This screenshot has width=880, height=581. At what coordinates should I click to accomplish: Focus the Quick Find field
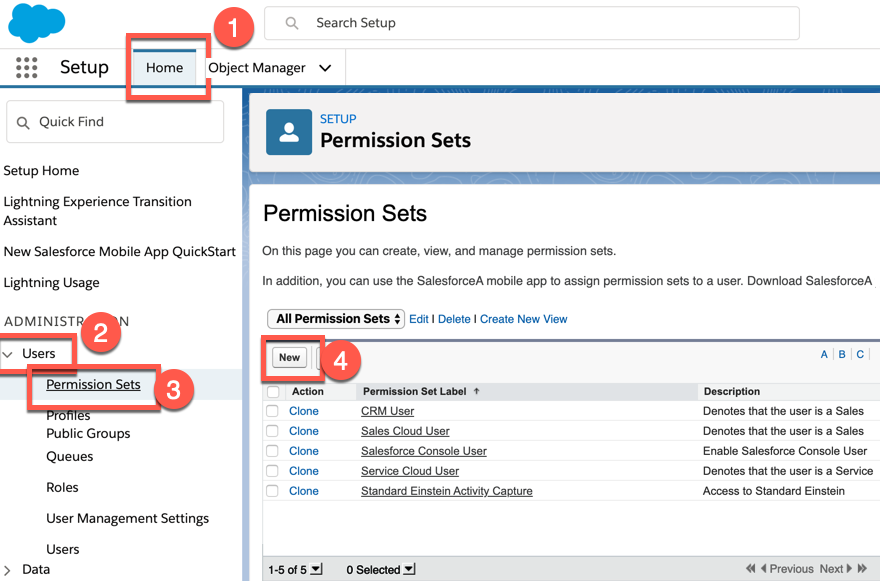point(115,122)
